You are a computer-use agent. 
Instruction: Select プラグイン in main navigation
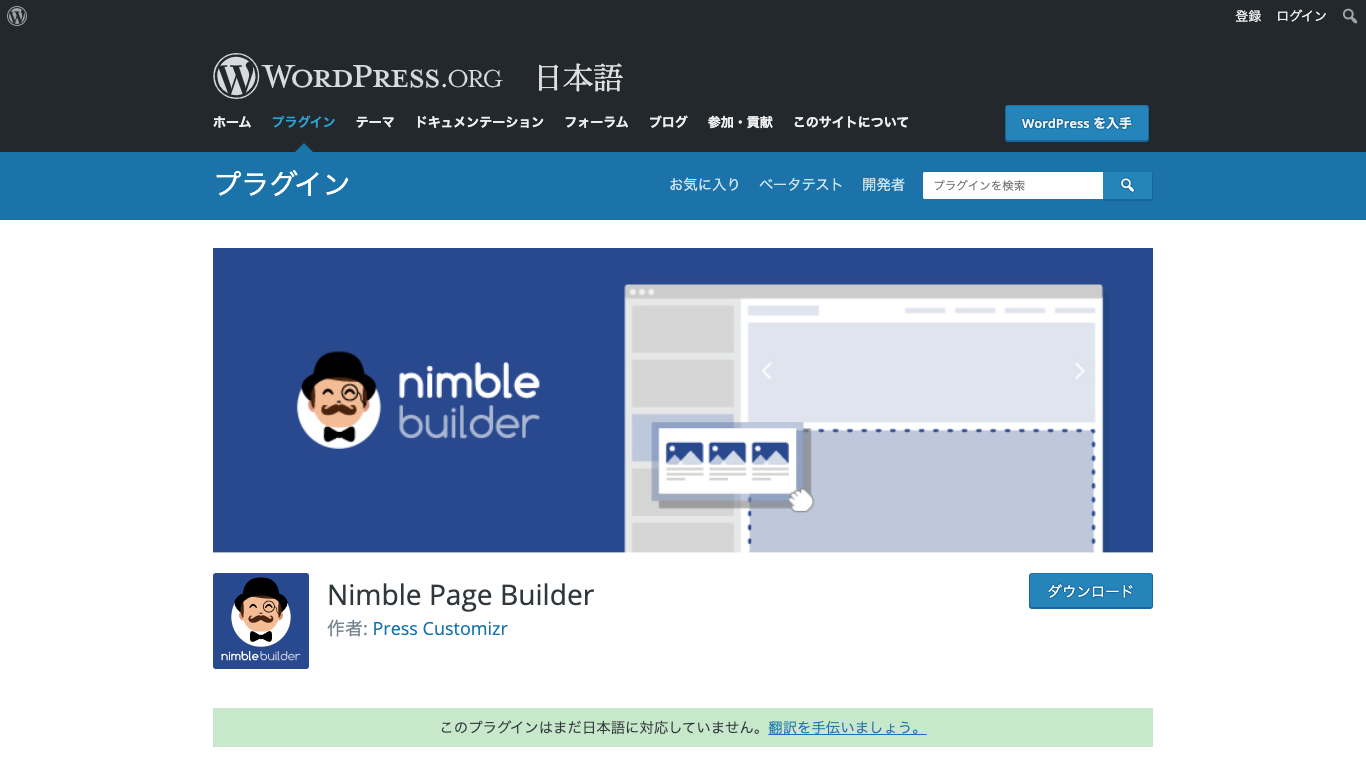[x=303, y=122]
